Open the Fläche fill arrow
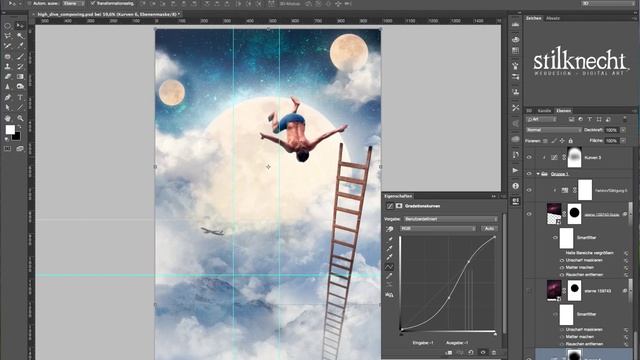 click(x=623, y=140)
